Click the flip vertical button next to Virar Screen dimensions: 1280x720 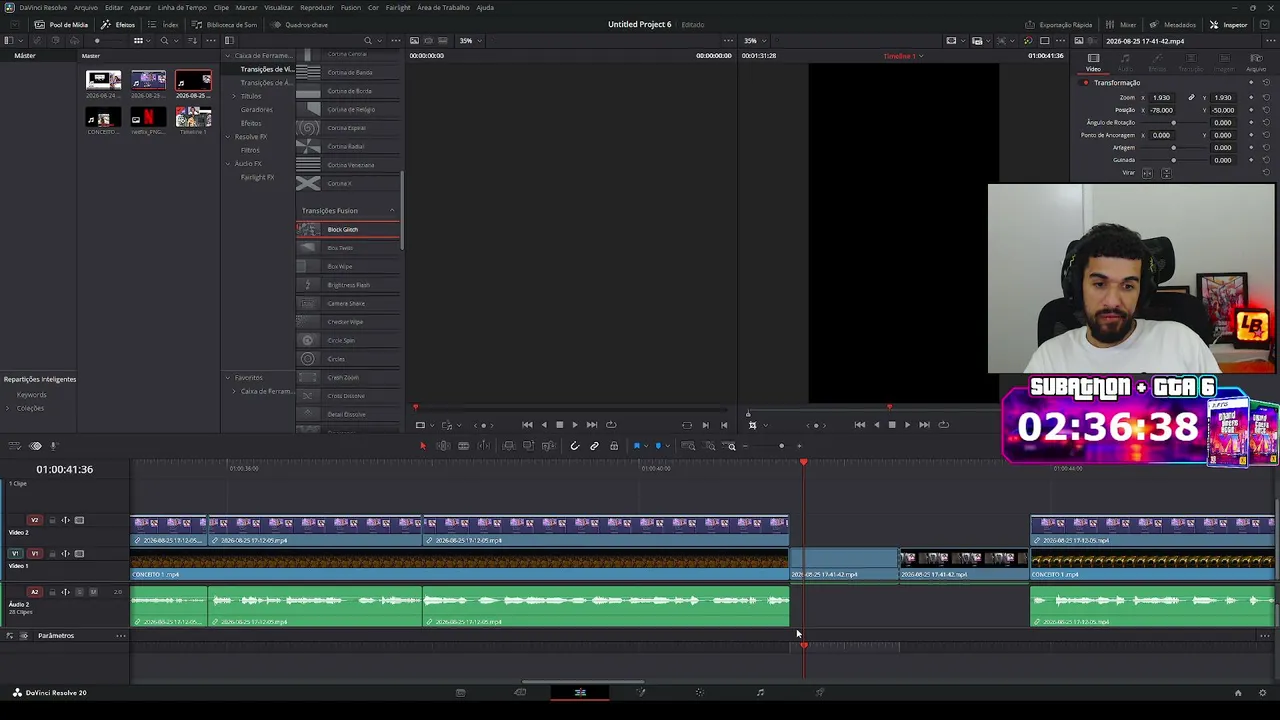1165,173
